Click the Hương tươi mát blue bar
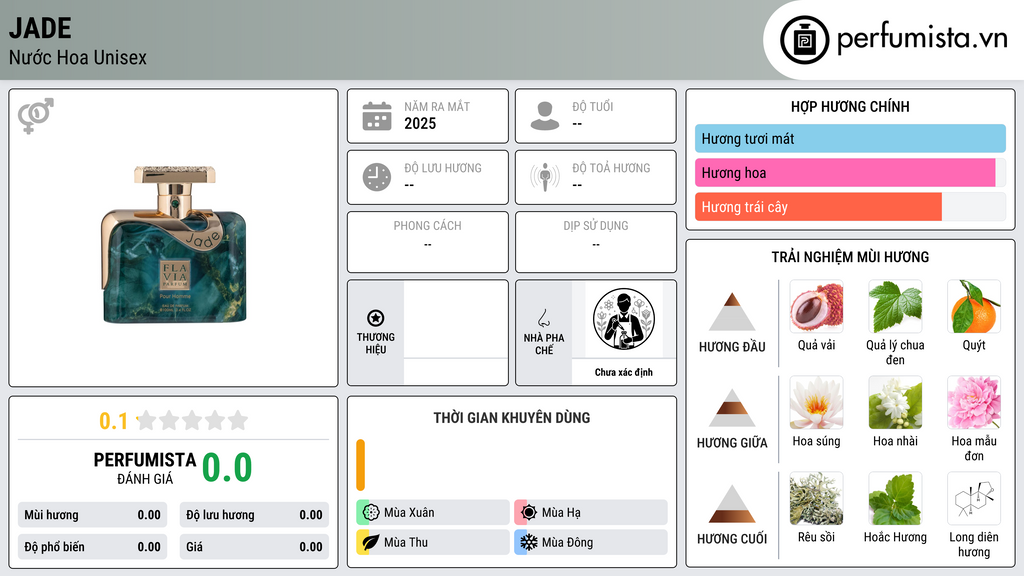1024x576 pixels. click(850, 138)
